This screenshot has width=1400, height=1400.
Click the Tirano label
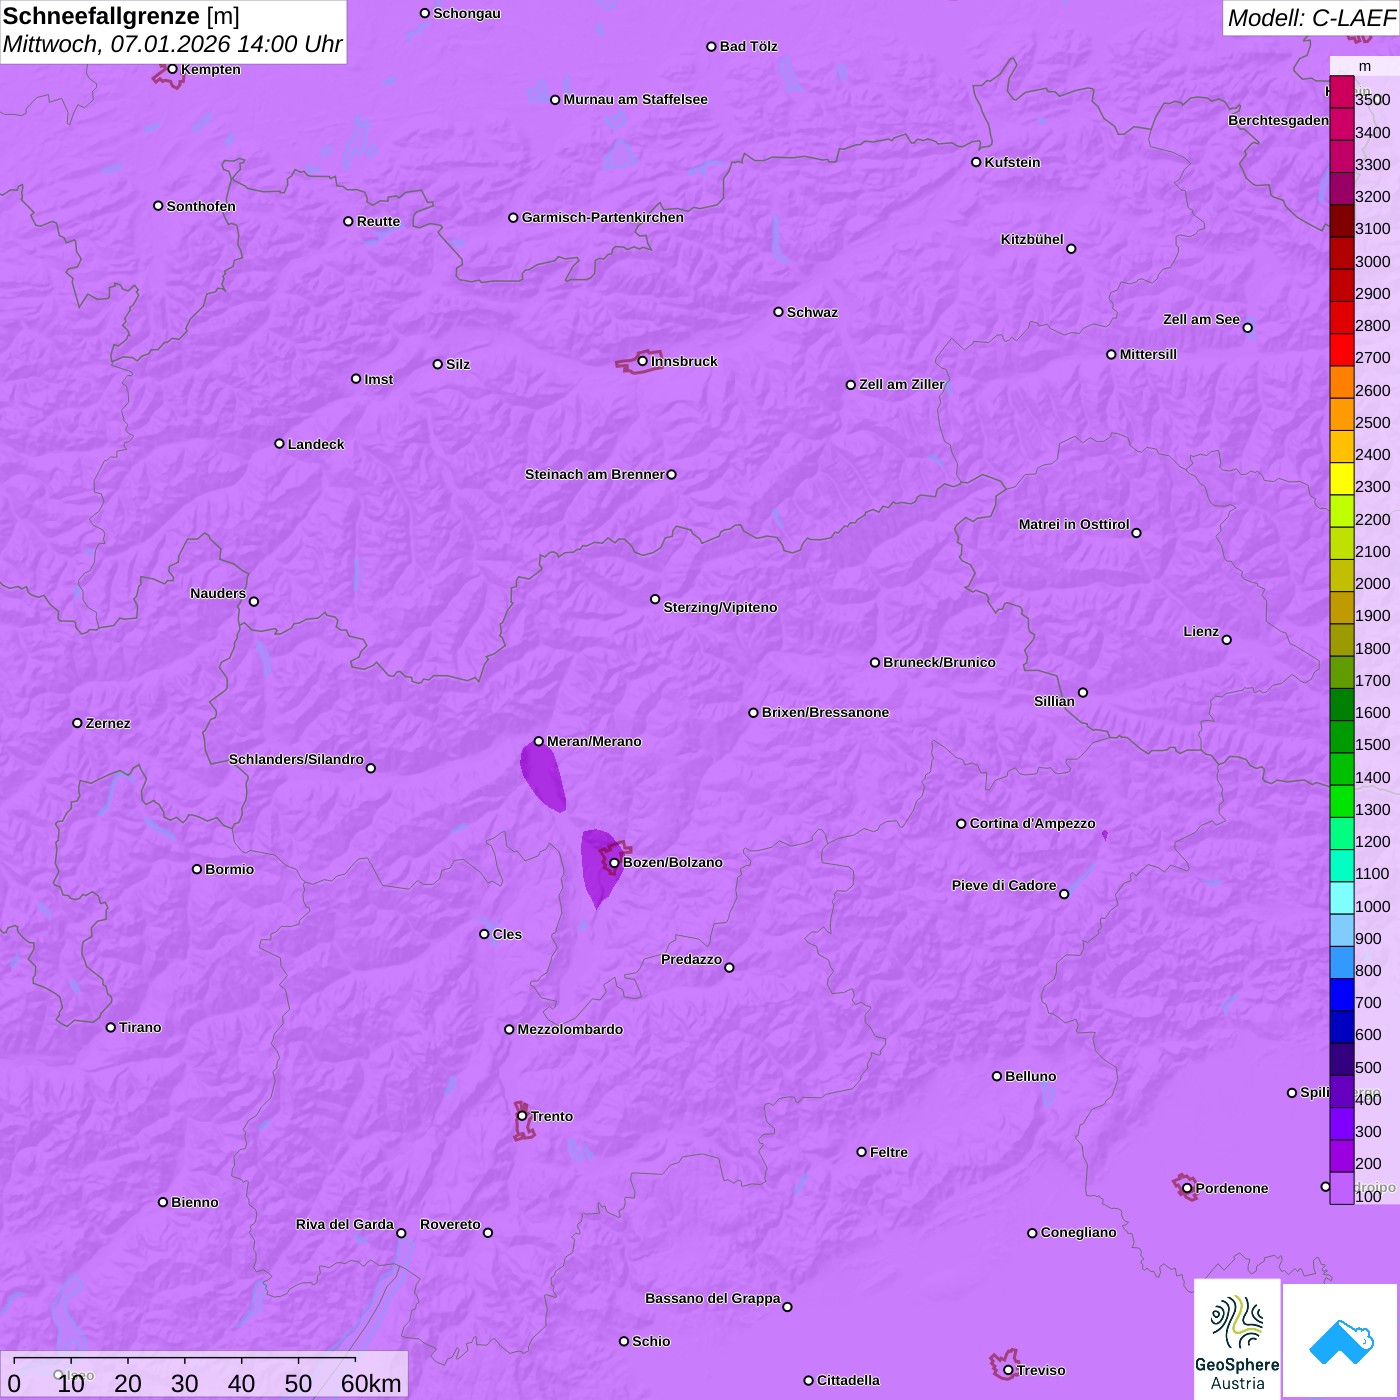coord(140,1027)
